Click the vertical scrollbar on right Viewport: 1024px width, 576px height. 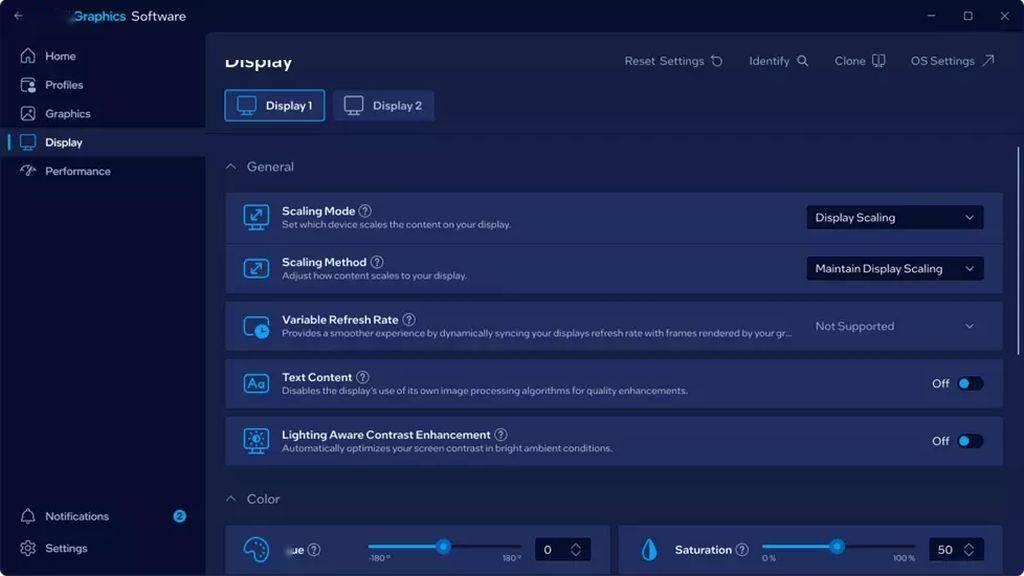(1018, 251)
